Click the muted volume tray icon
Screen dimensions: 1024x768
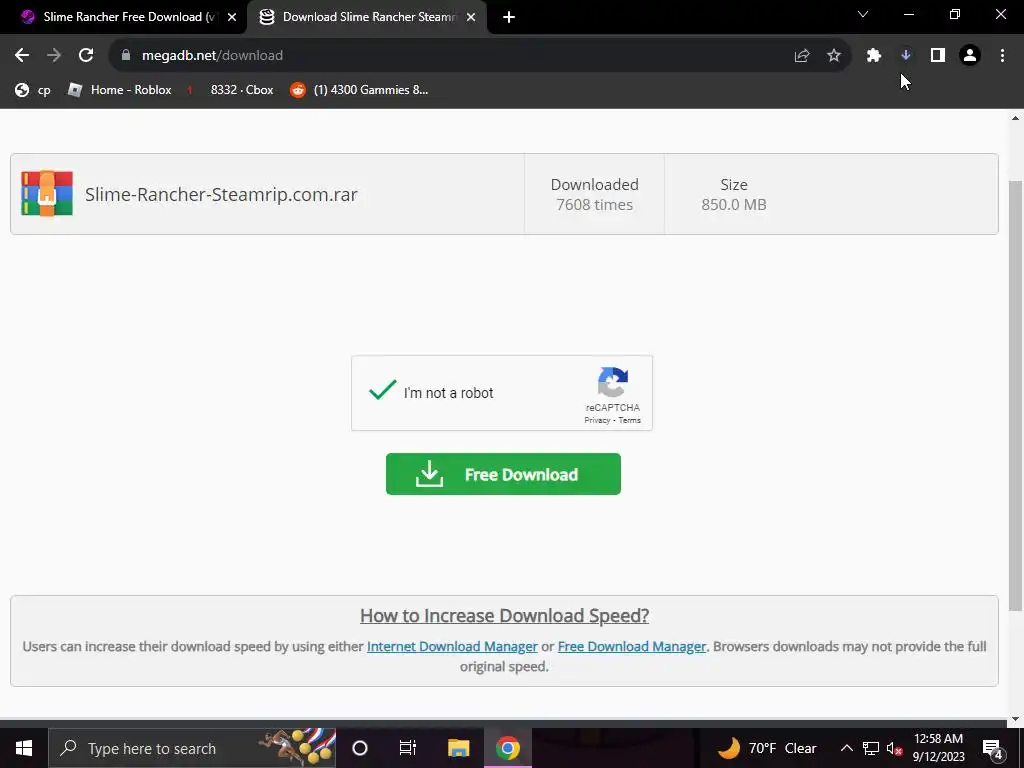coord(894,748)
